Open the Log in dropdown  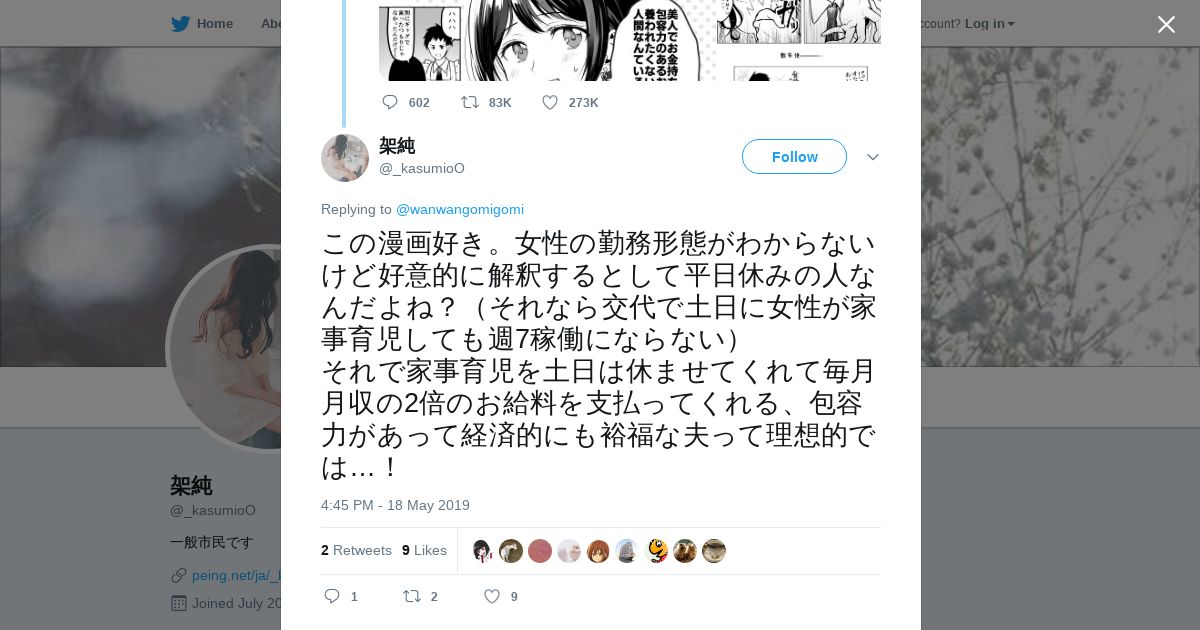point(989,23)
